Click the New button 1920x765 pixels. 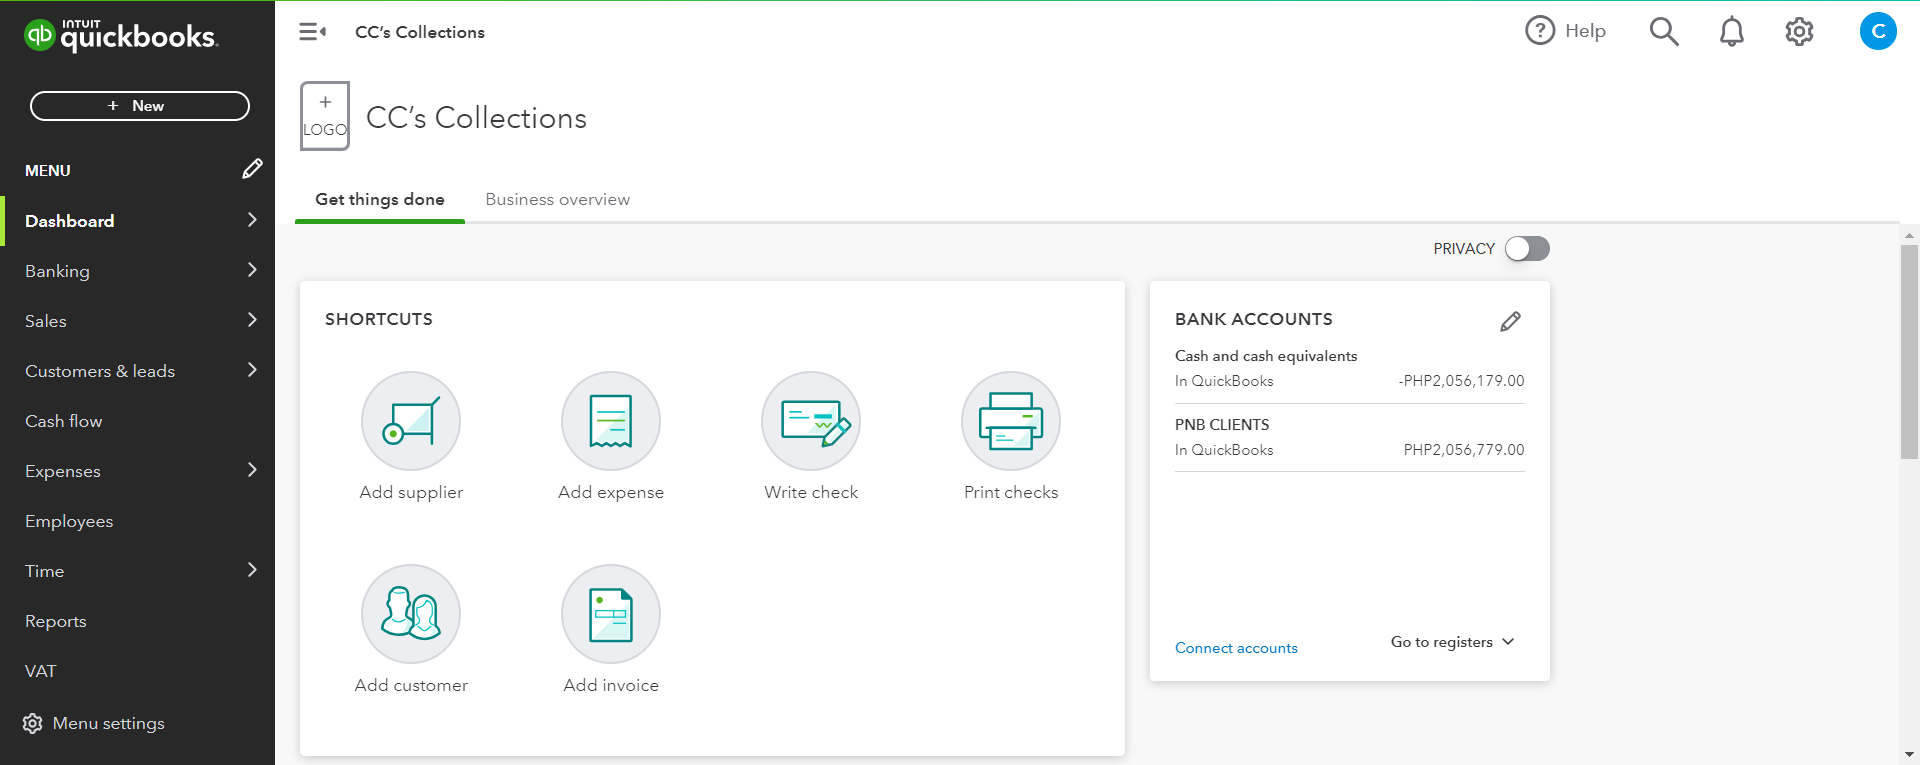click(x=140, y=106)
